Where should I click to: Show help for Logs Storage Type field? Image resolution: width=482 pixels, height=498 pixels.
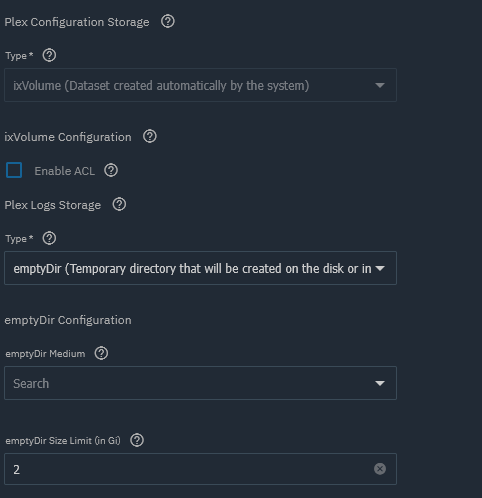tap(49, 238)
